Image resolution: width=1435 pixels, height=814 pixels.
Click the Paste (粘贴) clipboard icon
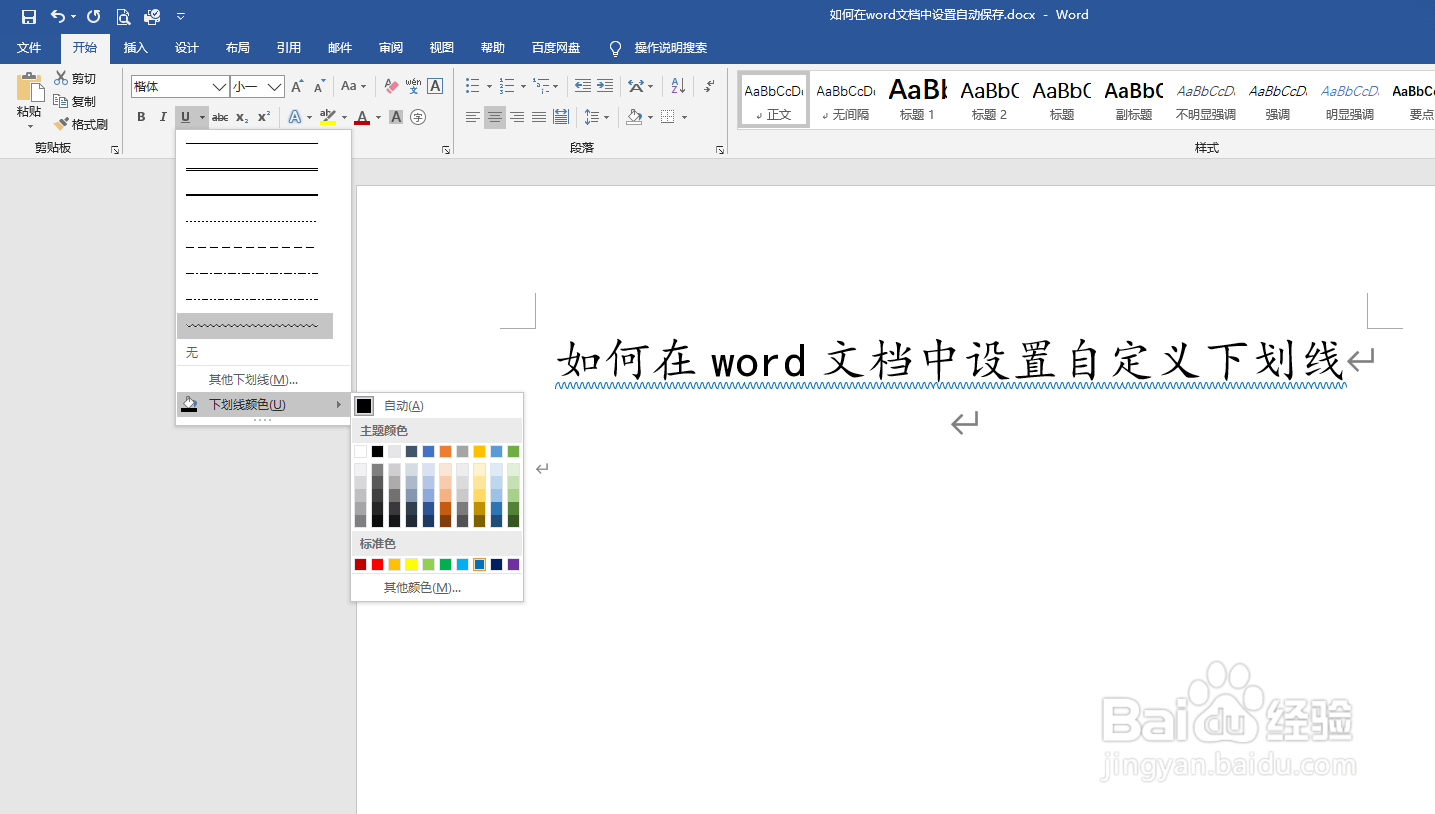30,87
